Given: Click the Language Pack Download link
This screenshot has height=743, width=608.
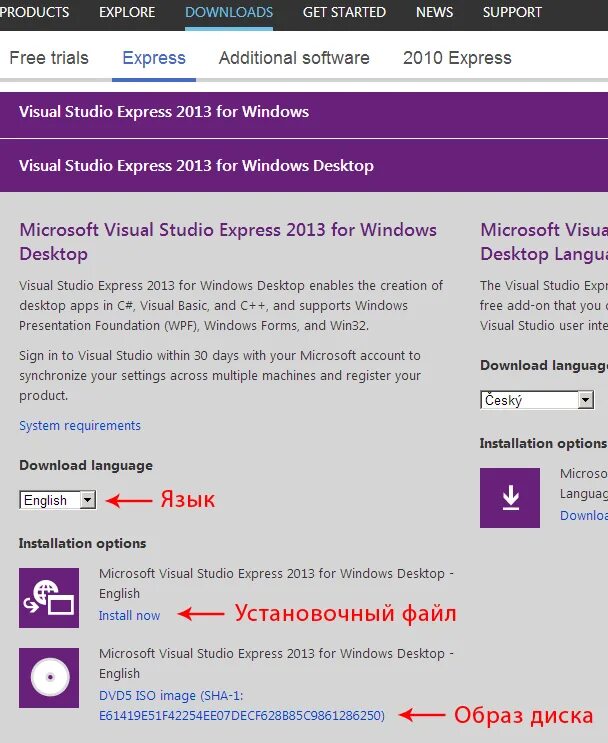Looking at the screenshot, I should click(x=584, y=516).
